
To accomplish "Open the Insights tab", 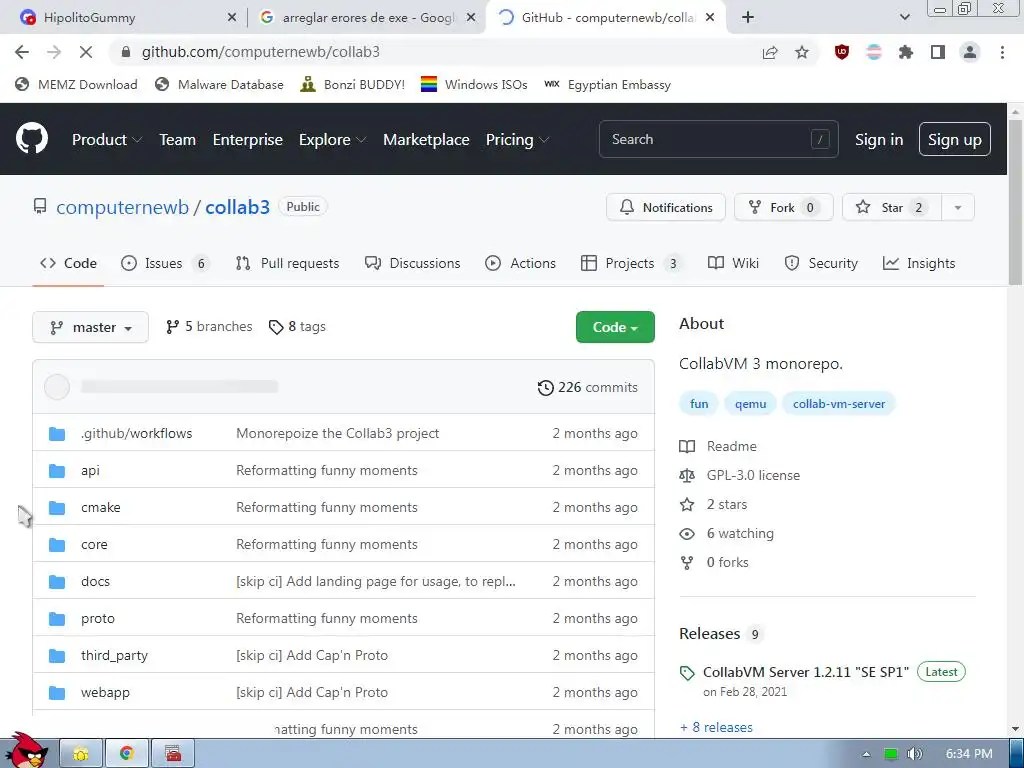I will [x=919, y=264].
